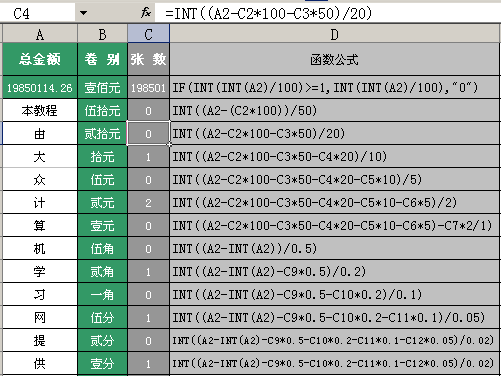Click the formula cell ending in -C5*10)/5)
The image size is (501, 376).
pyautogui.click(x=334, y=179)
